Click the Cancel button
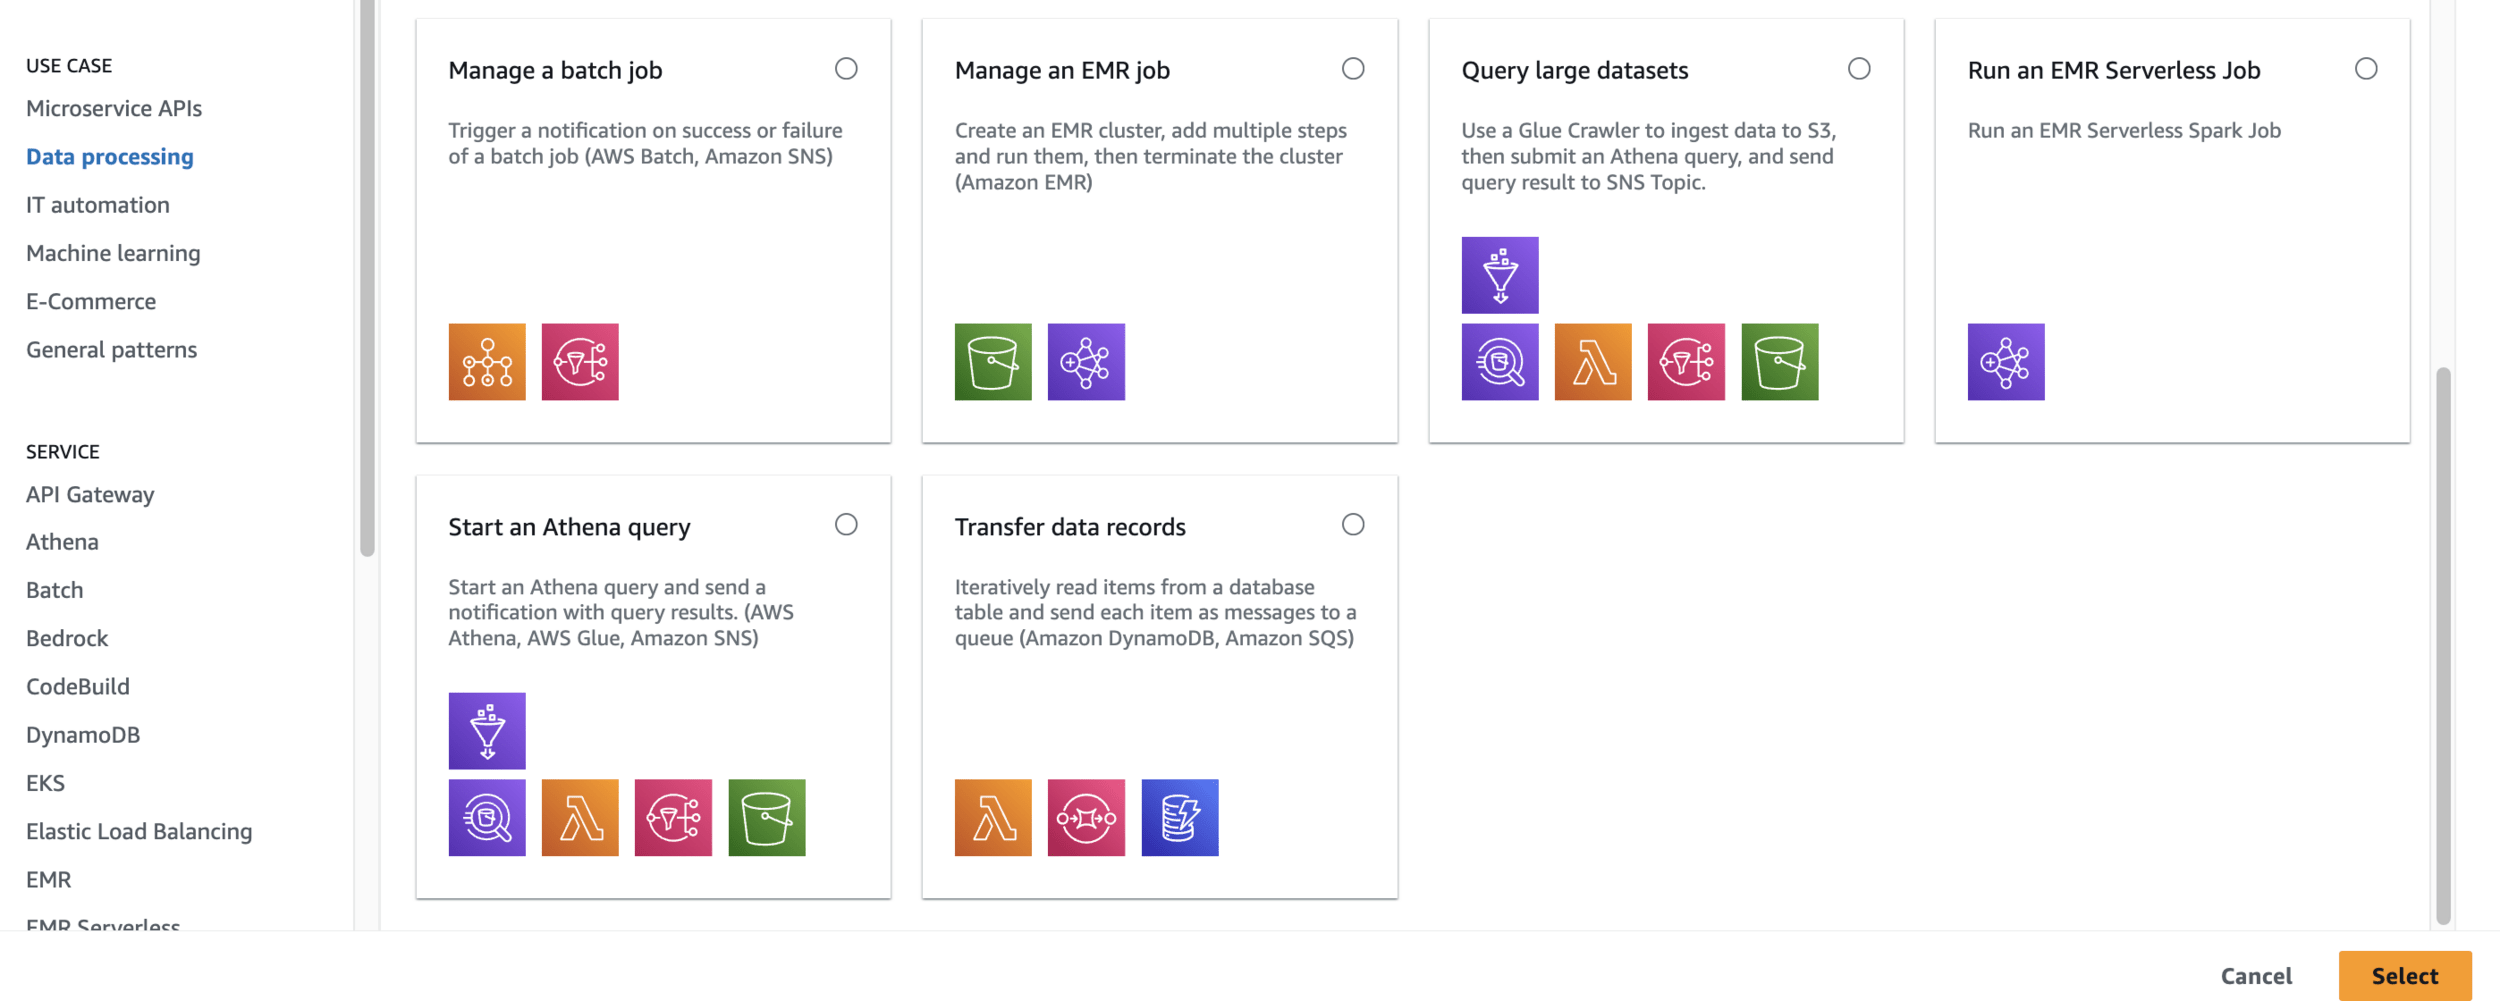This screenshot has width=2500, height=1001. click(x=2256, y=975)
